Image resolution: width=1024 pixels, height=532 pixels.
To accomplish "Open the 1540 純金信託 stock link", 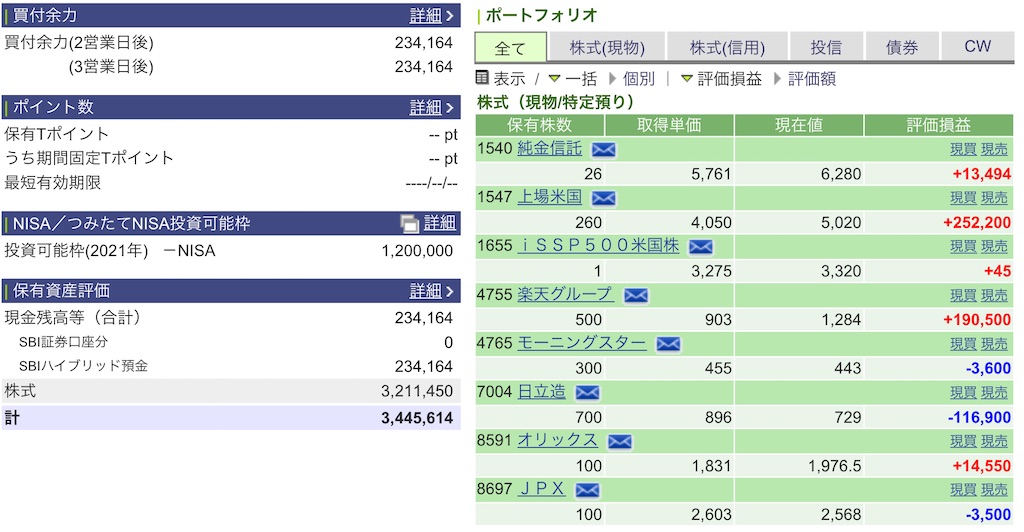I will [549, 149].
